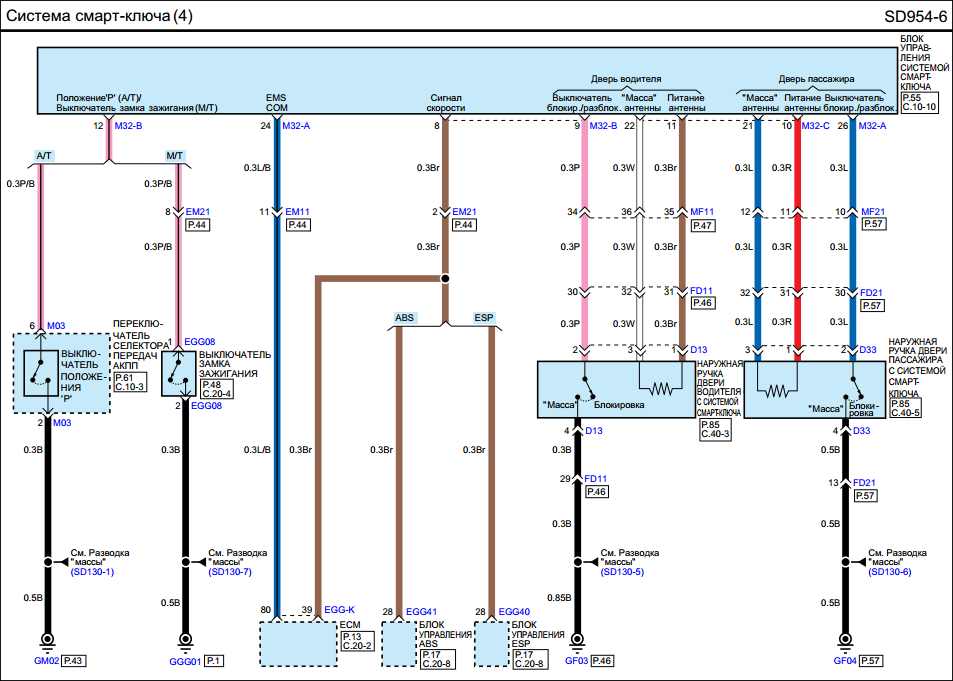The height and width of the screenshot is (681, 953).
Task: Open the SD130-1 ground distribution link
Action: click(x=92, y=571)
